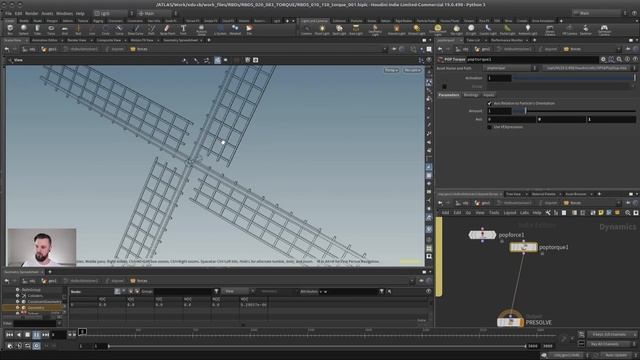The height and width of the screenshot is (360, 640).
Task: Click the PRESOLVE output node
Action: tap(510, 322)
